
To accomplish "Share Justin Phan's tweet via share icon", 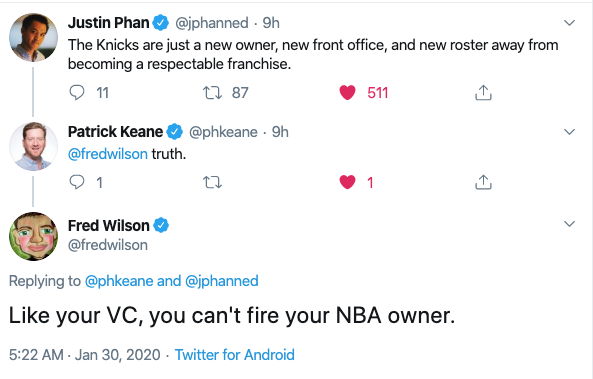I will [x=483, y=92].
